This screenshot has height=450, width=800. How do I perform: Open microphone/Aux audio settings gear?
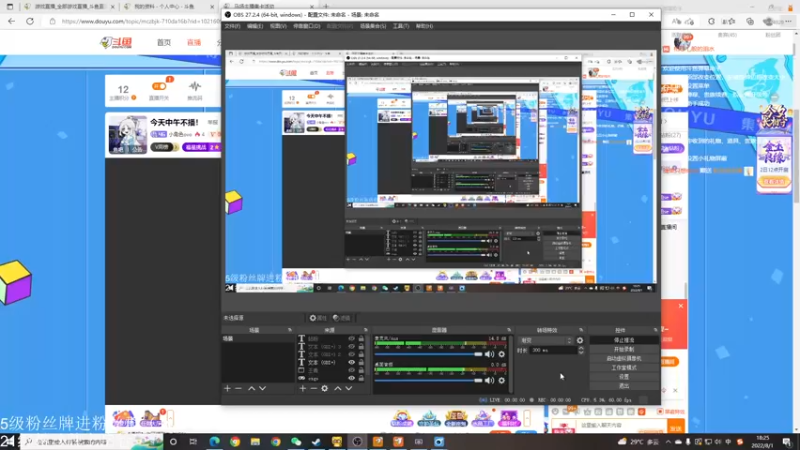click(x=502, y=354)
